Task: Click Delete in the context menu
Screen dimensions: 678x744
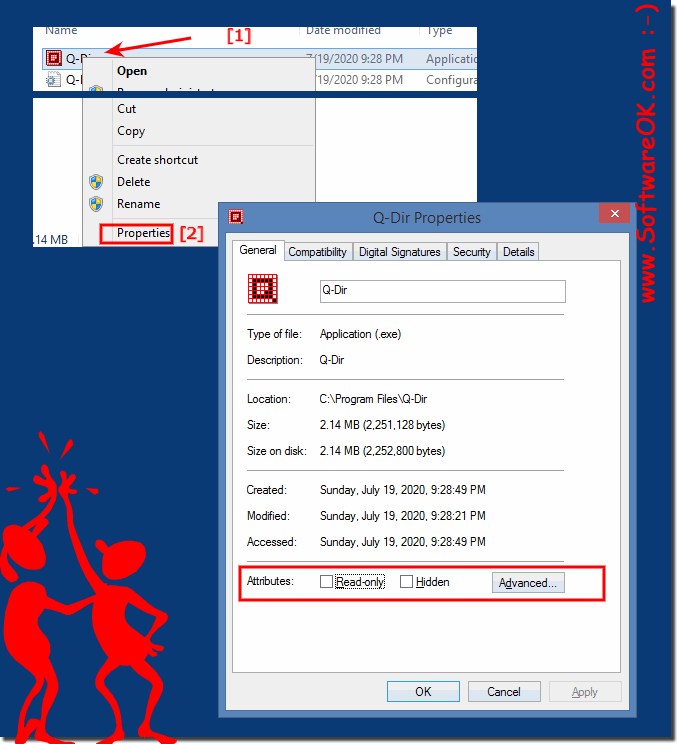Action: (134, 182)
